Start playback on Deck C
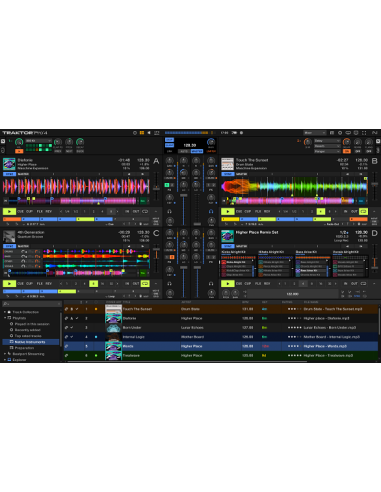Screen dimensions: 381x492 9,284
